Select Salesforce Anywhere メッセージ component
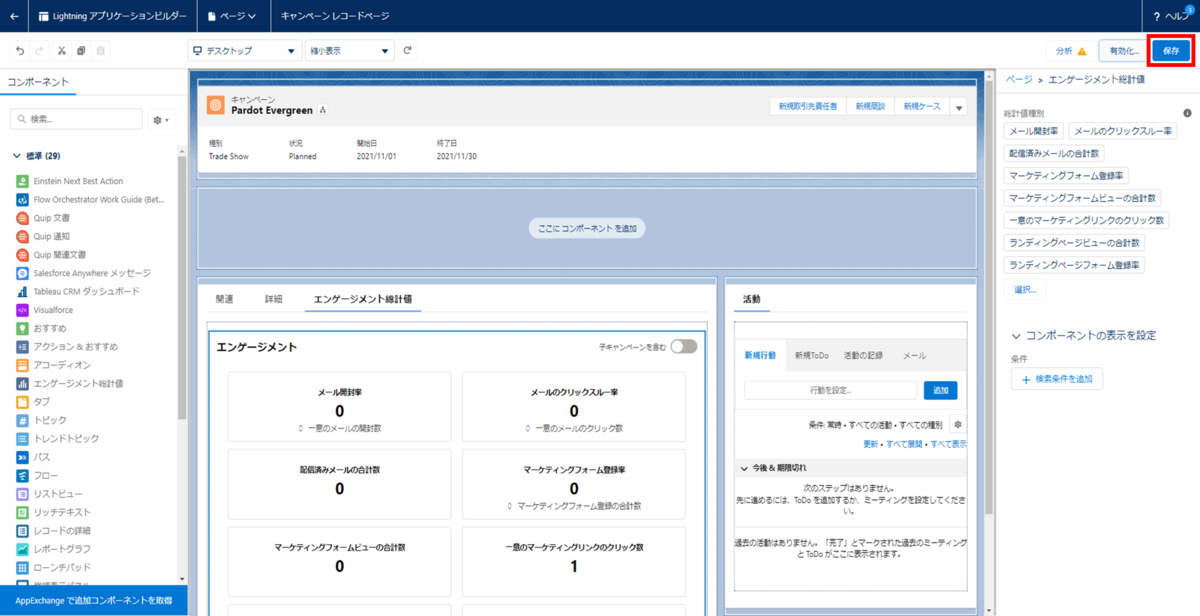The width and height of the screenshot is (1200, 616). tap(84, 273)
